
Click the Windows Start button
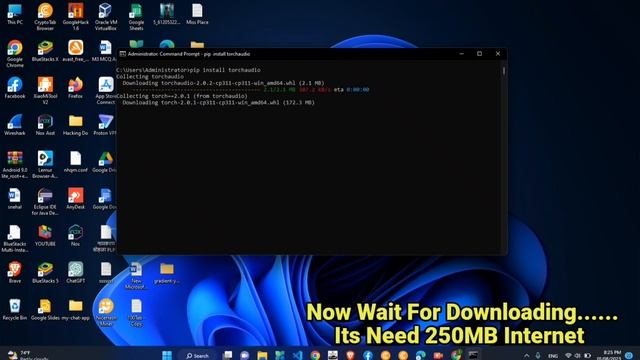coord(167,356)
